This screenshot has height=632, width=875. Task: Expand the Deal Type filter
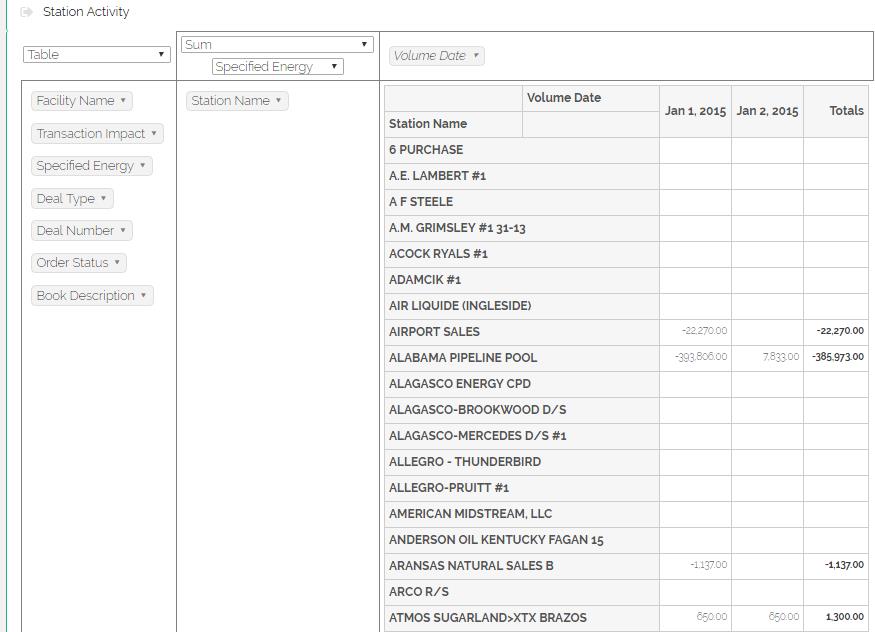point(103,199)
